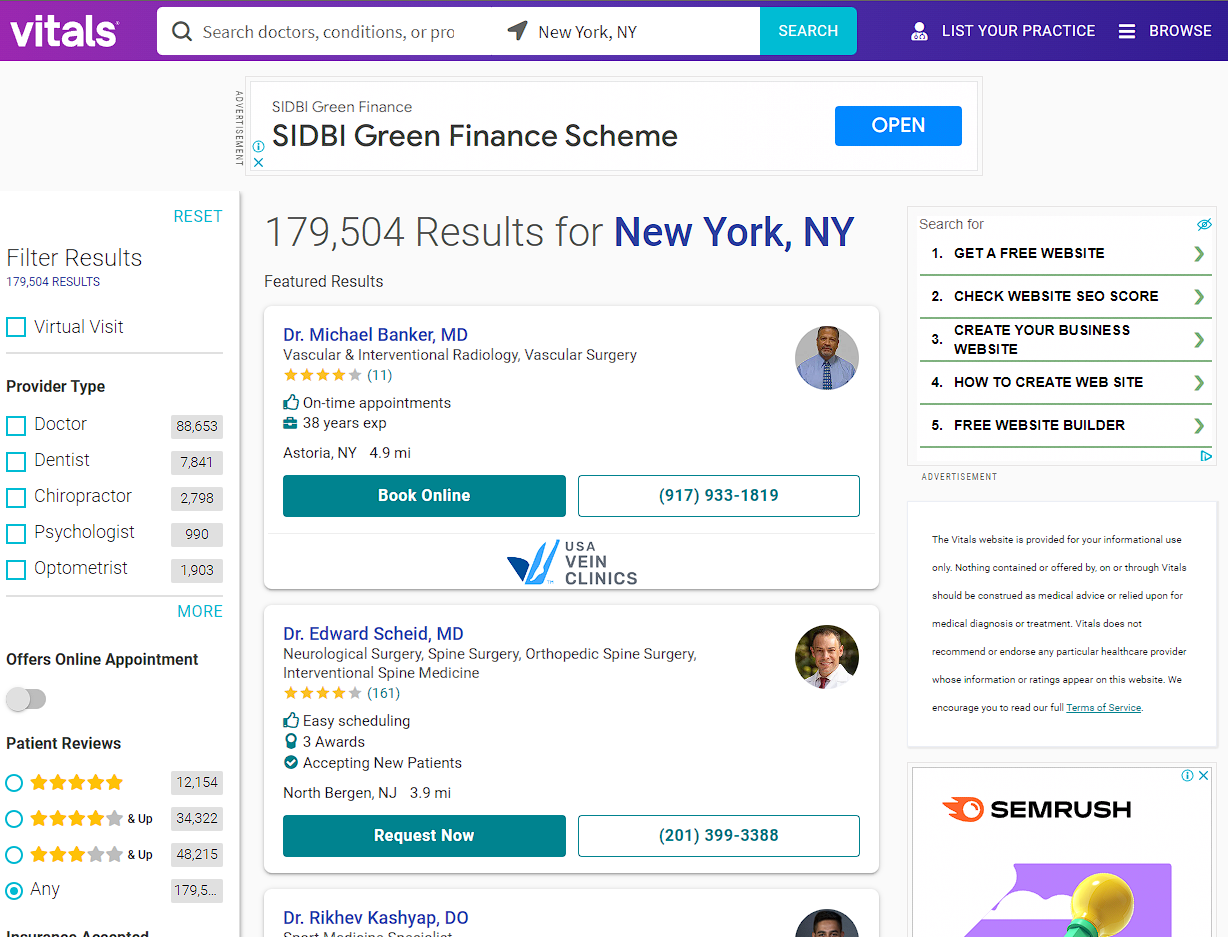Click the thumbs-up icon next to Easy scheduling
Image resolution: width=1228 pixels, height=937 pixels.
[x=291, y=720]
